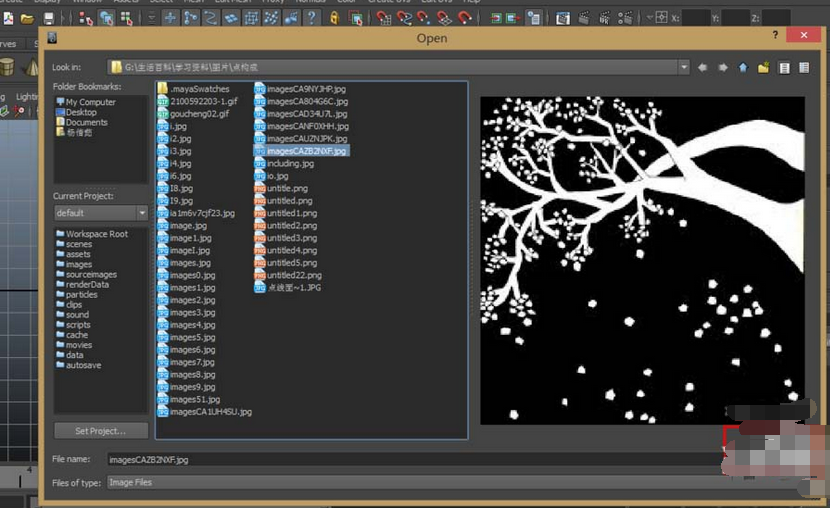Open the .mayaSwatches folder
The height and width of the screenshot is (508, 830).
(199, 89)
